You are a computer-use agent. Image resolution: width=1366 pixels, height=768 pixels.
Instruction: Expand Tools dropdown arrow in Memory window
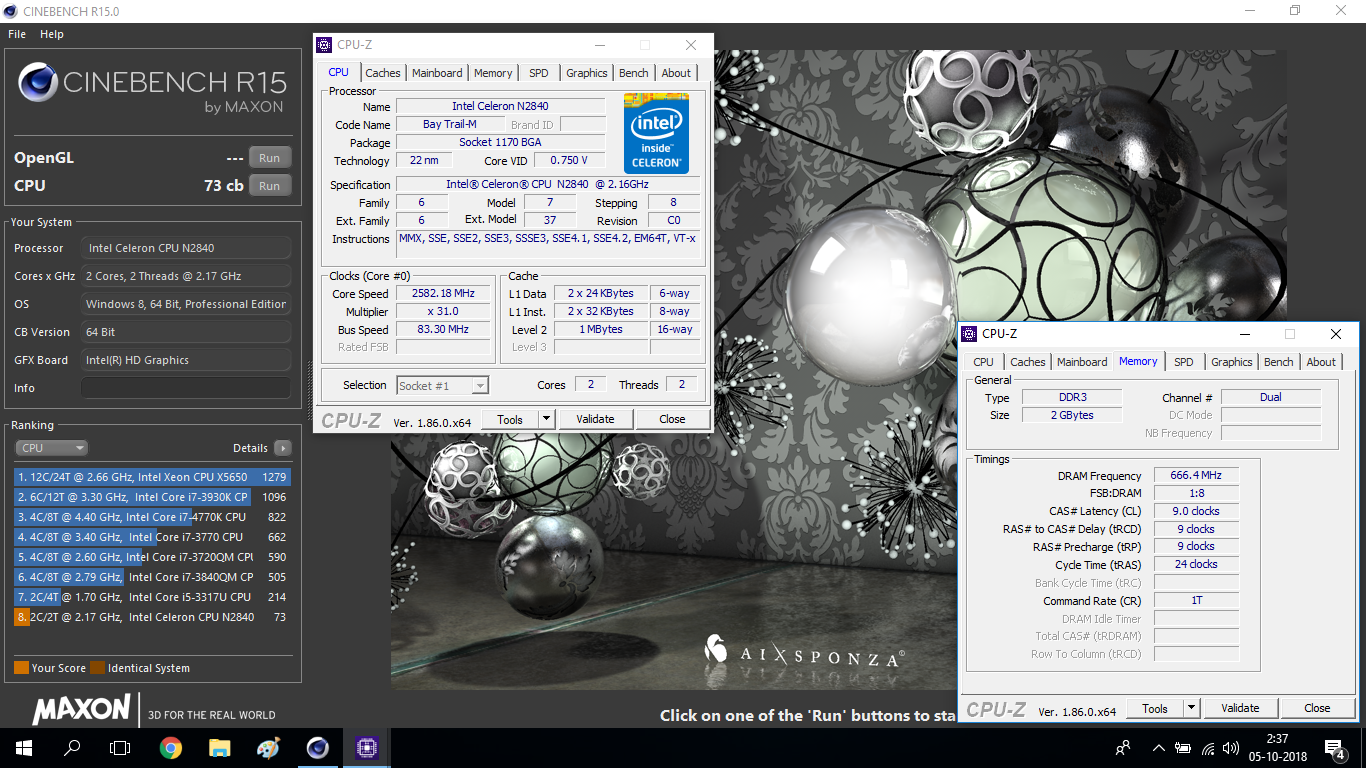[x=1191, y=708]
